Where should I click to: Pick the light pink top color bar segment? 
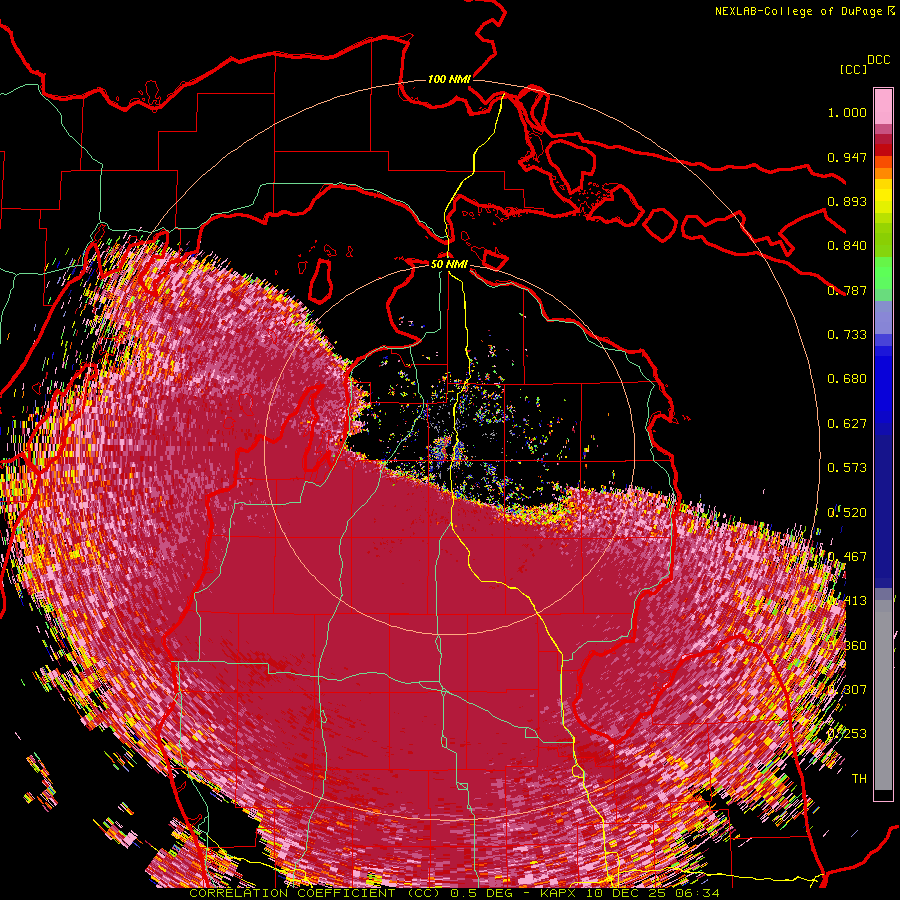(x=883, y=106)
